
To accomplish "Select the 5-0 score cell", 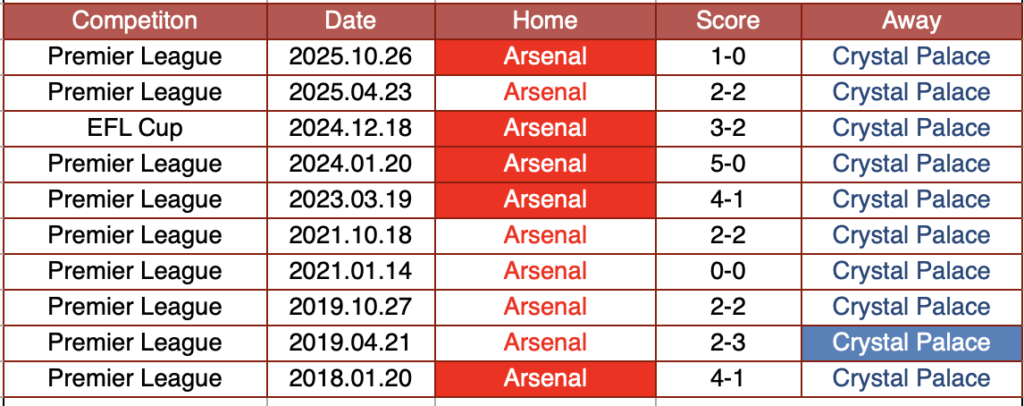I will (728, 164).
